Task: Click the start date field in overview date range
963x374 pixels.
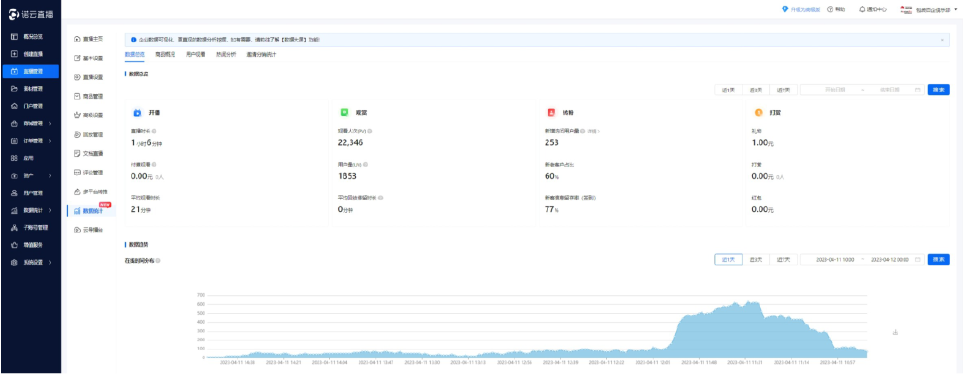Action: (x=835, y=90)
